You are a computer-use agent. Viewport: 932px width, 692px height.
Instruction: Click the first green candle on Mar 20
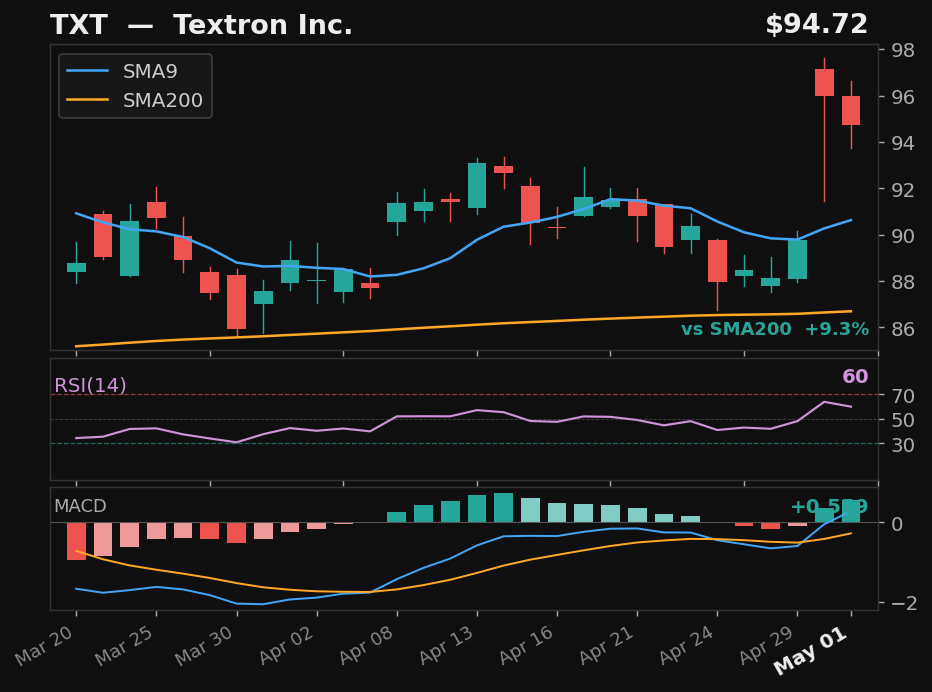(76, 268)
